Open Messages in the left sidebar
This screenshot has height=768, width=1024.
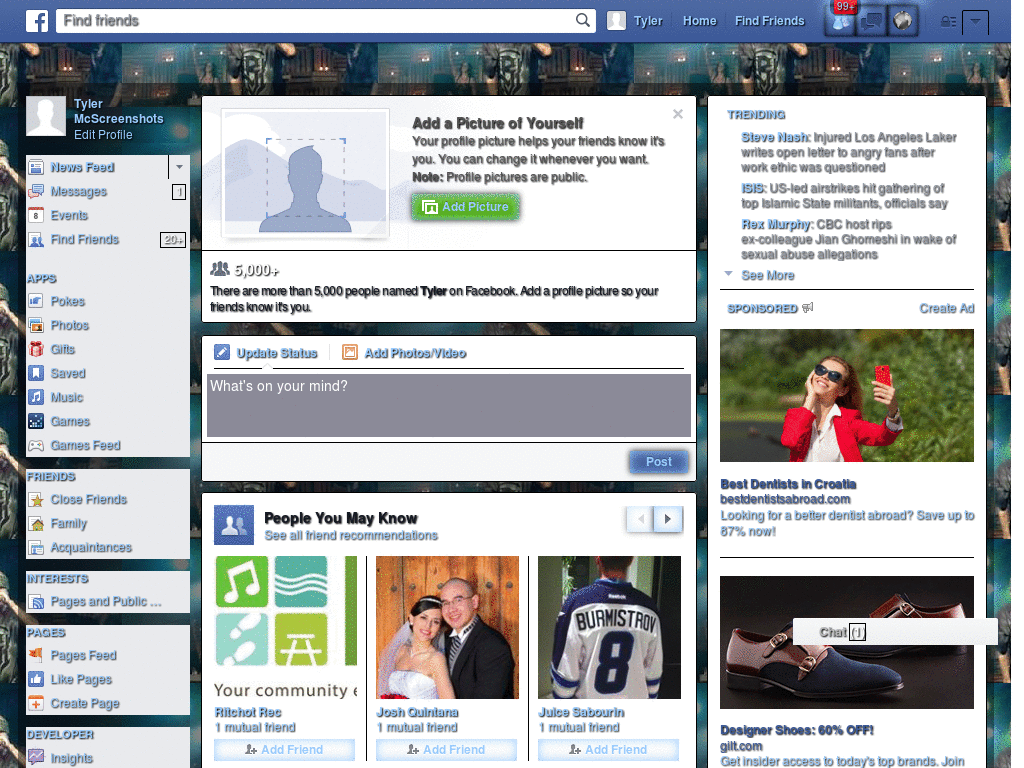pos(78,191)
